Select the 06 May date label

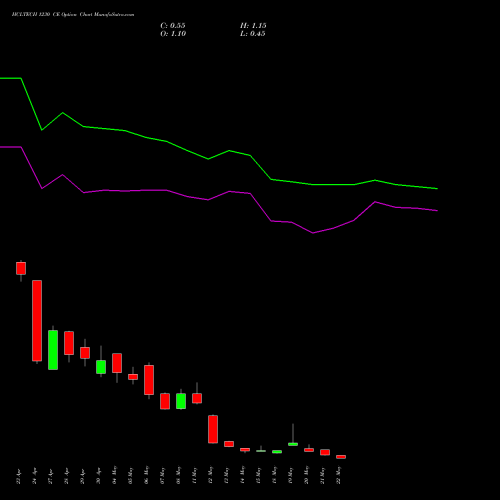(x=147, y=475)
